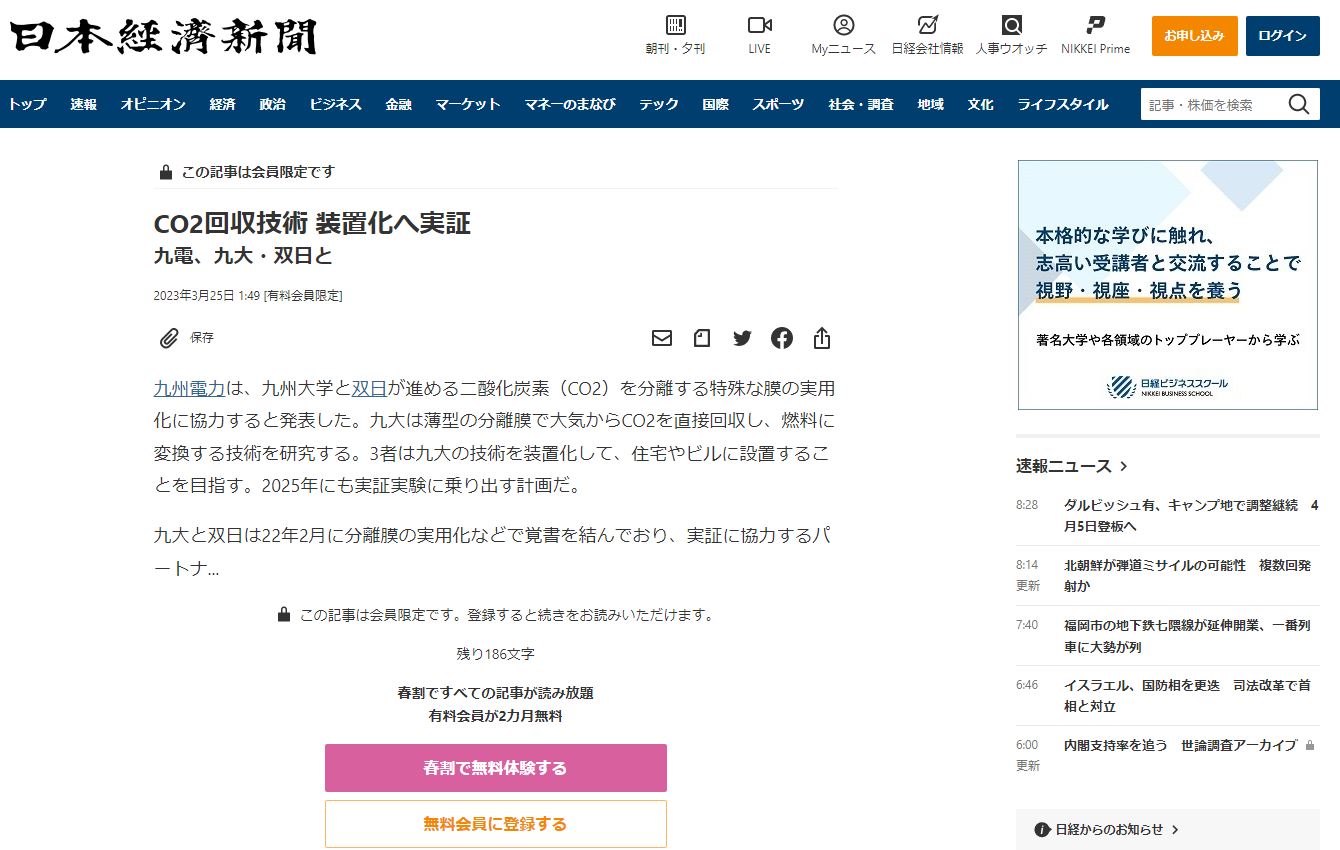
Task: Share the article by email icon
Action: tap(662, 338)
